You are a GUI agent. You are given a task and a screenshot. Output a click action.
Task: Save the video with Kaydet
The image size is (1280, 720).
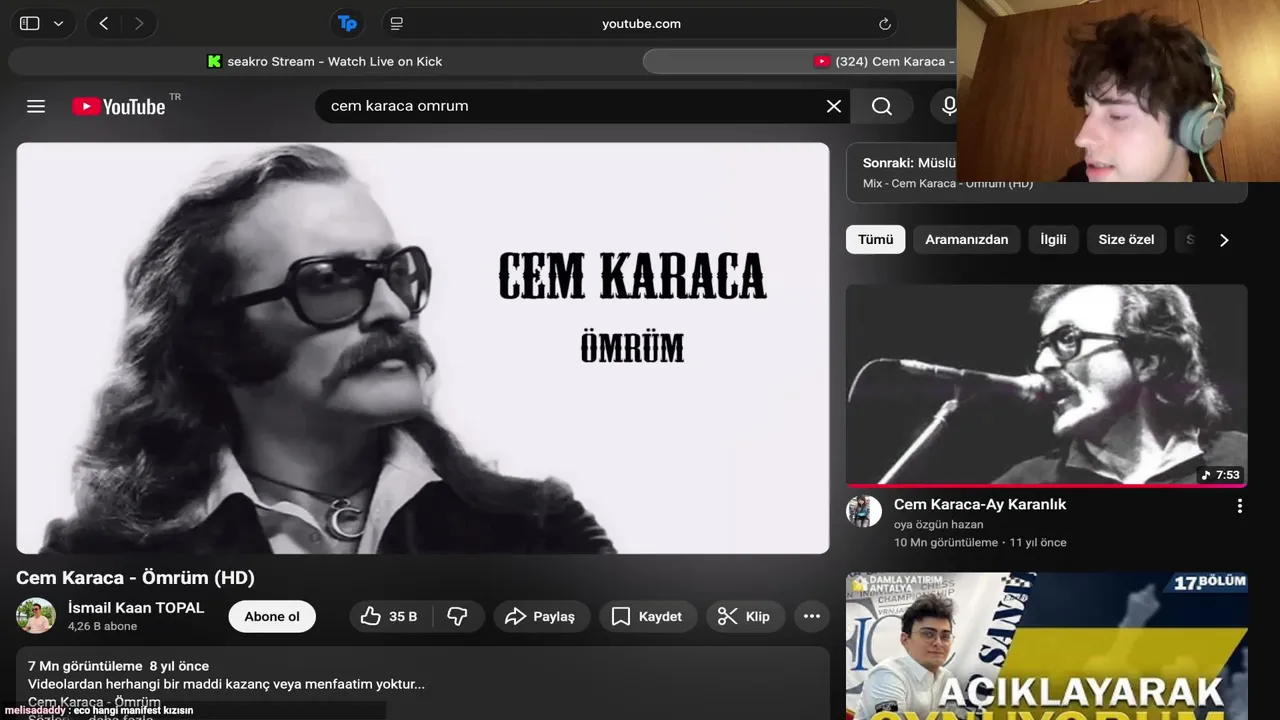tap(647, 616)
